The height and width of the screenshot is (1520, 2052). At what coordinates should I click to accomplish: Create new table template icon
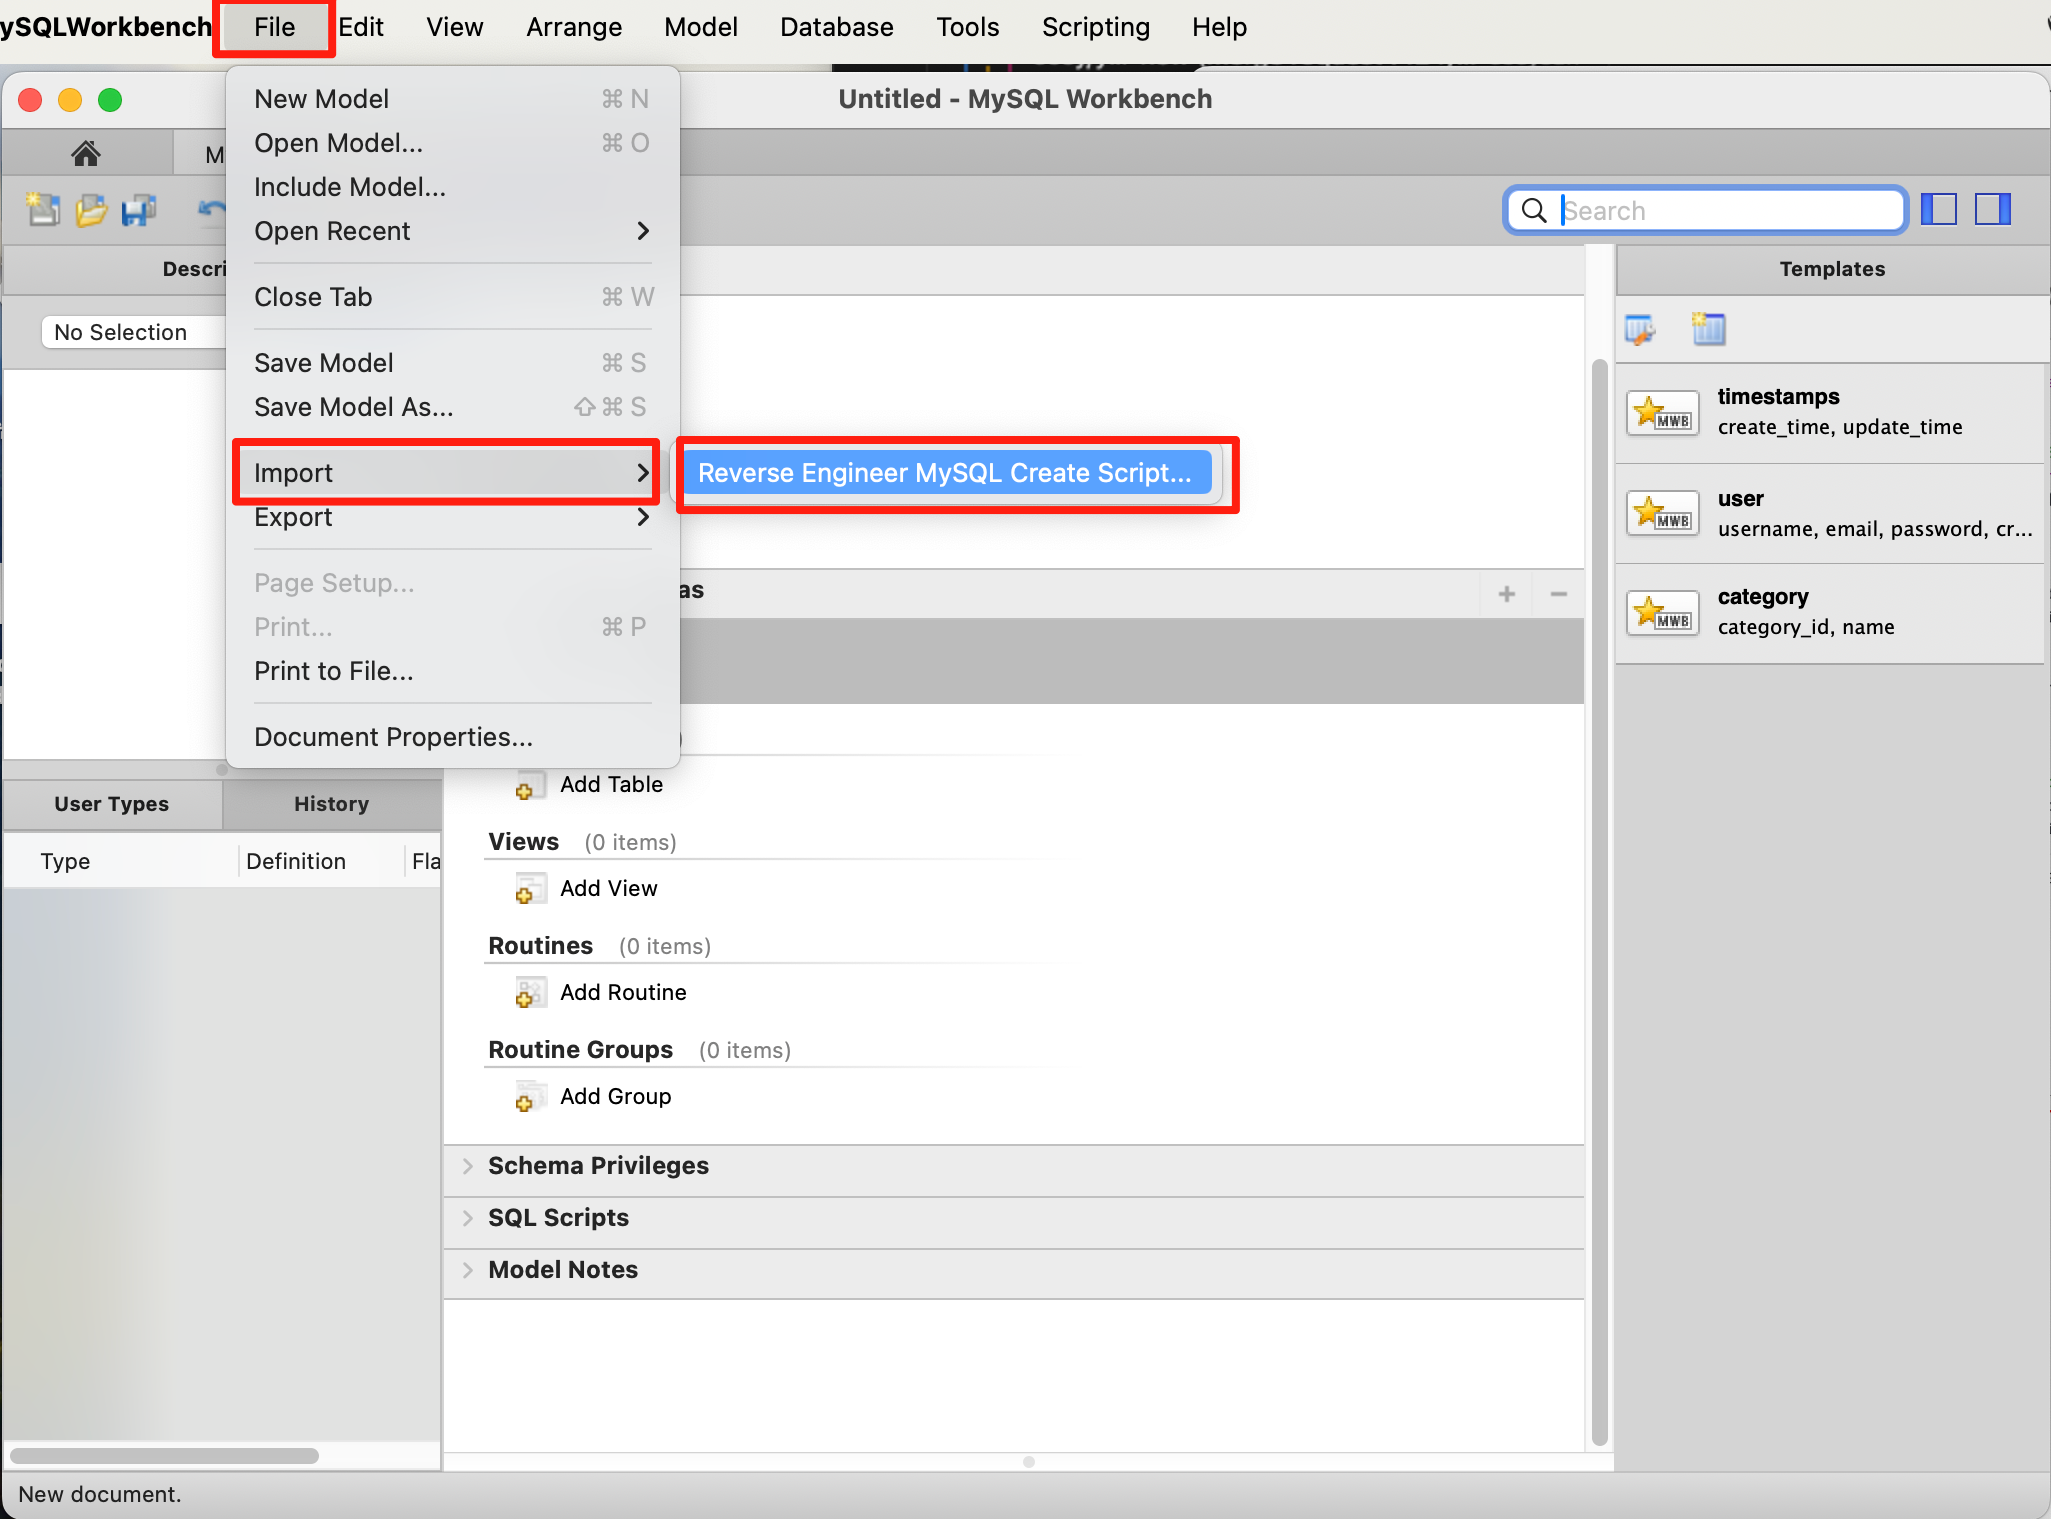point(1708,329)
